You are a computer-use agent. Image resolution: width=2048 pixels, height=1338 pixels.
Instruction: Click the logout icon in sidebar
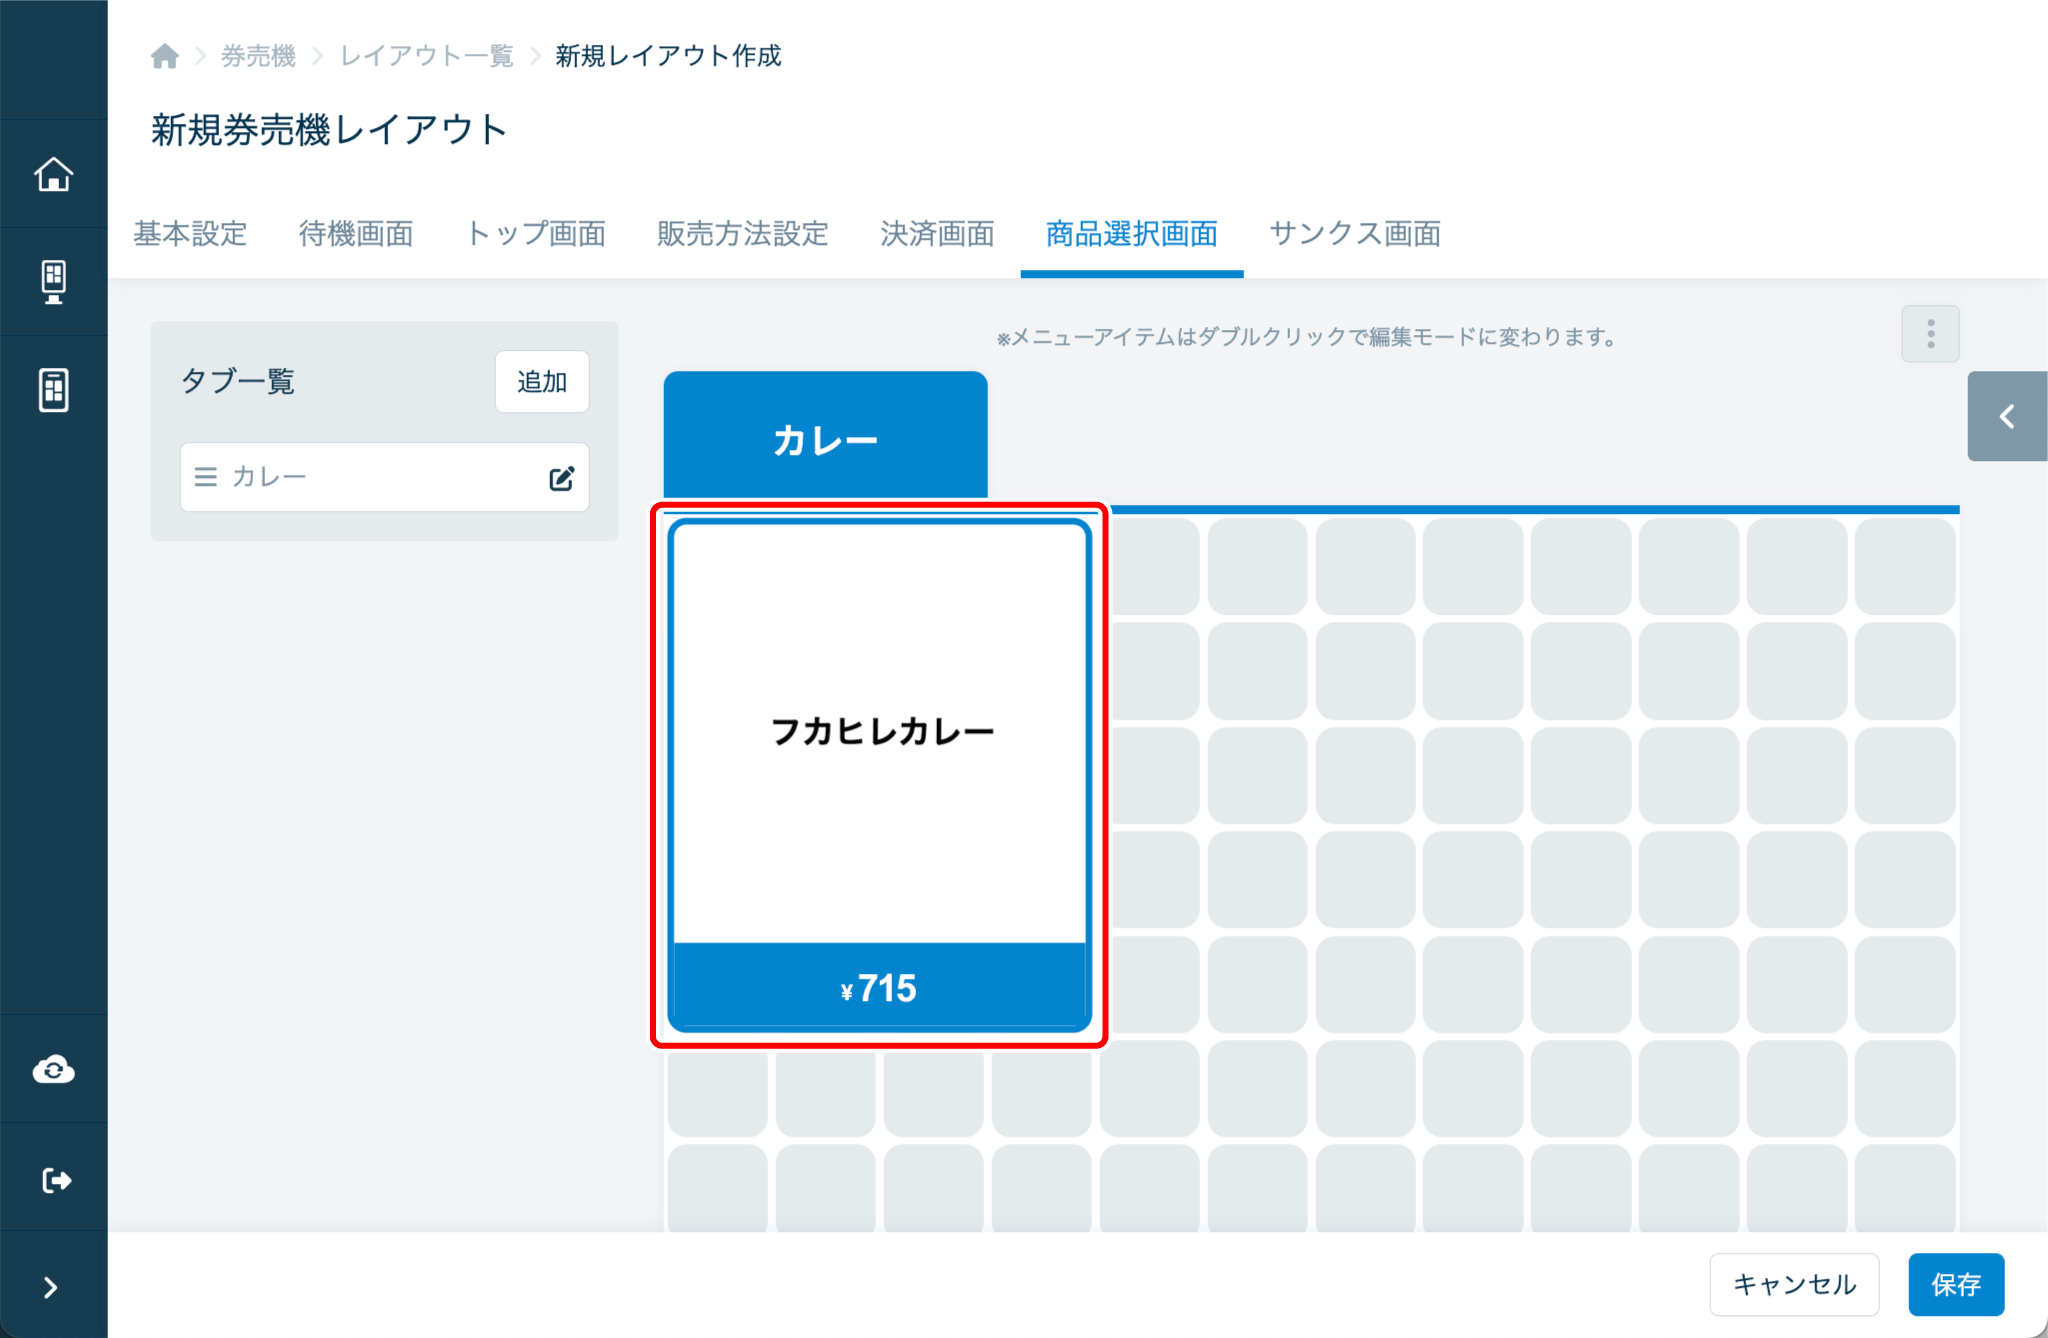pyautogui.click(x=56, y=1180)
